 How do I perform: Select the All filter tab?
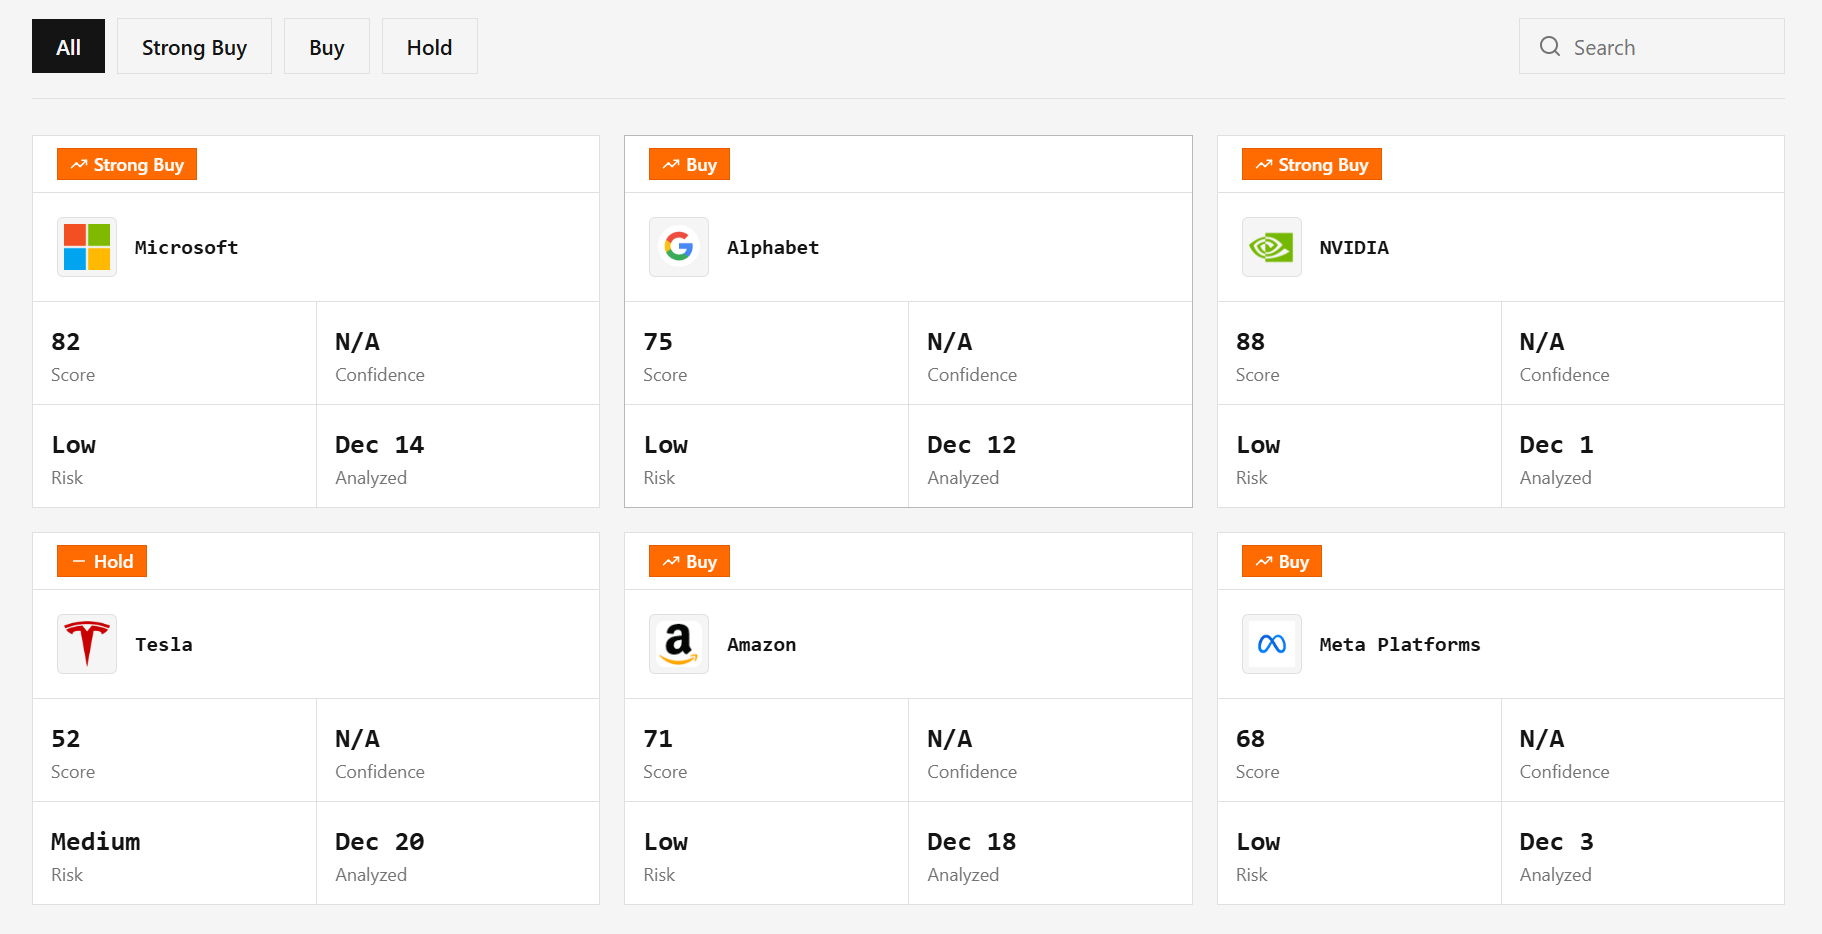(68, 46)
